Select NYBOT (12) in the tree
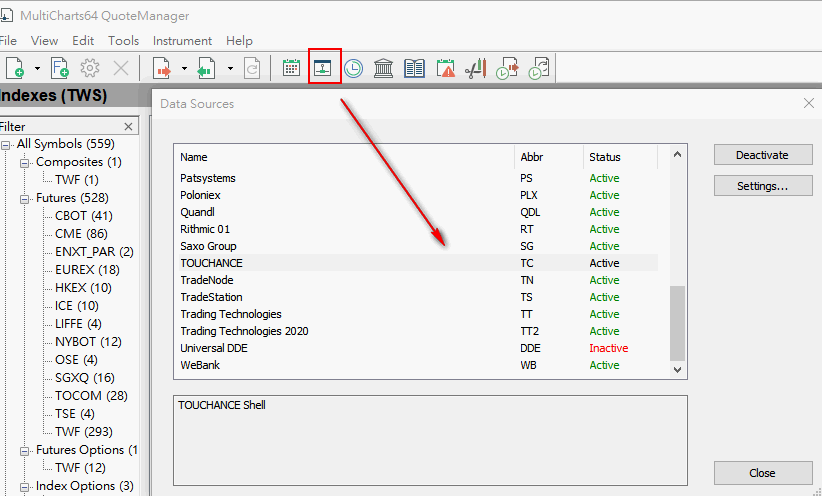The width and height of the screenshot is (822, 496). (x=88, y=342)
